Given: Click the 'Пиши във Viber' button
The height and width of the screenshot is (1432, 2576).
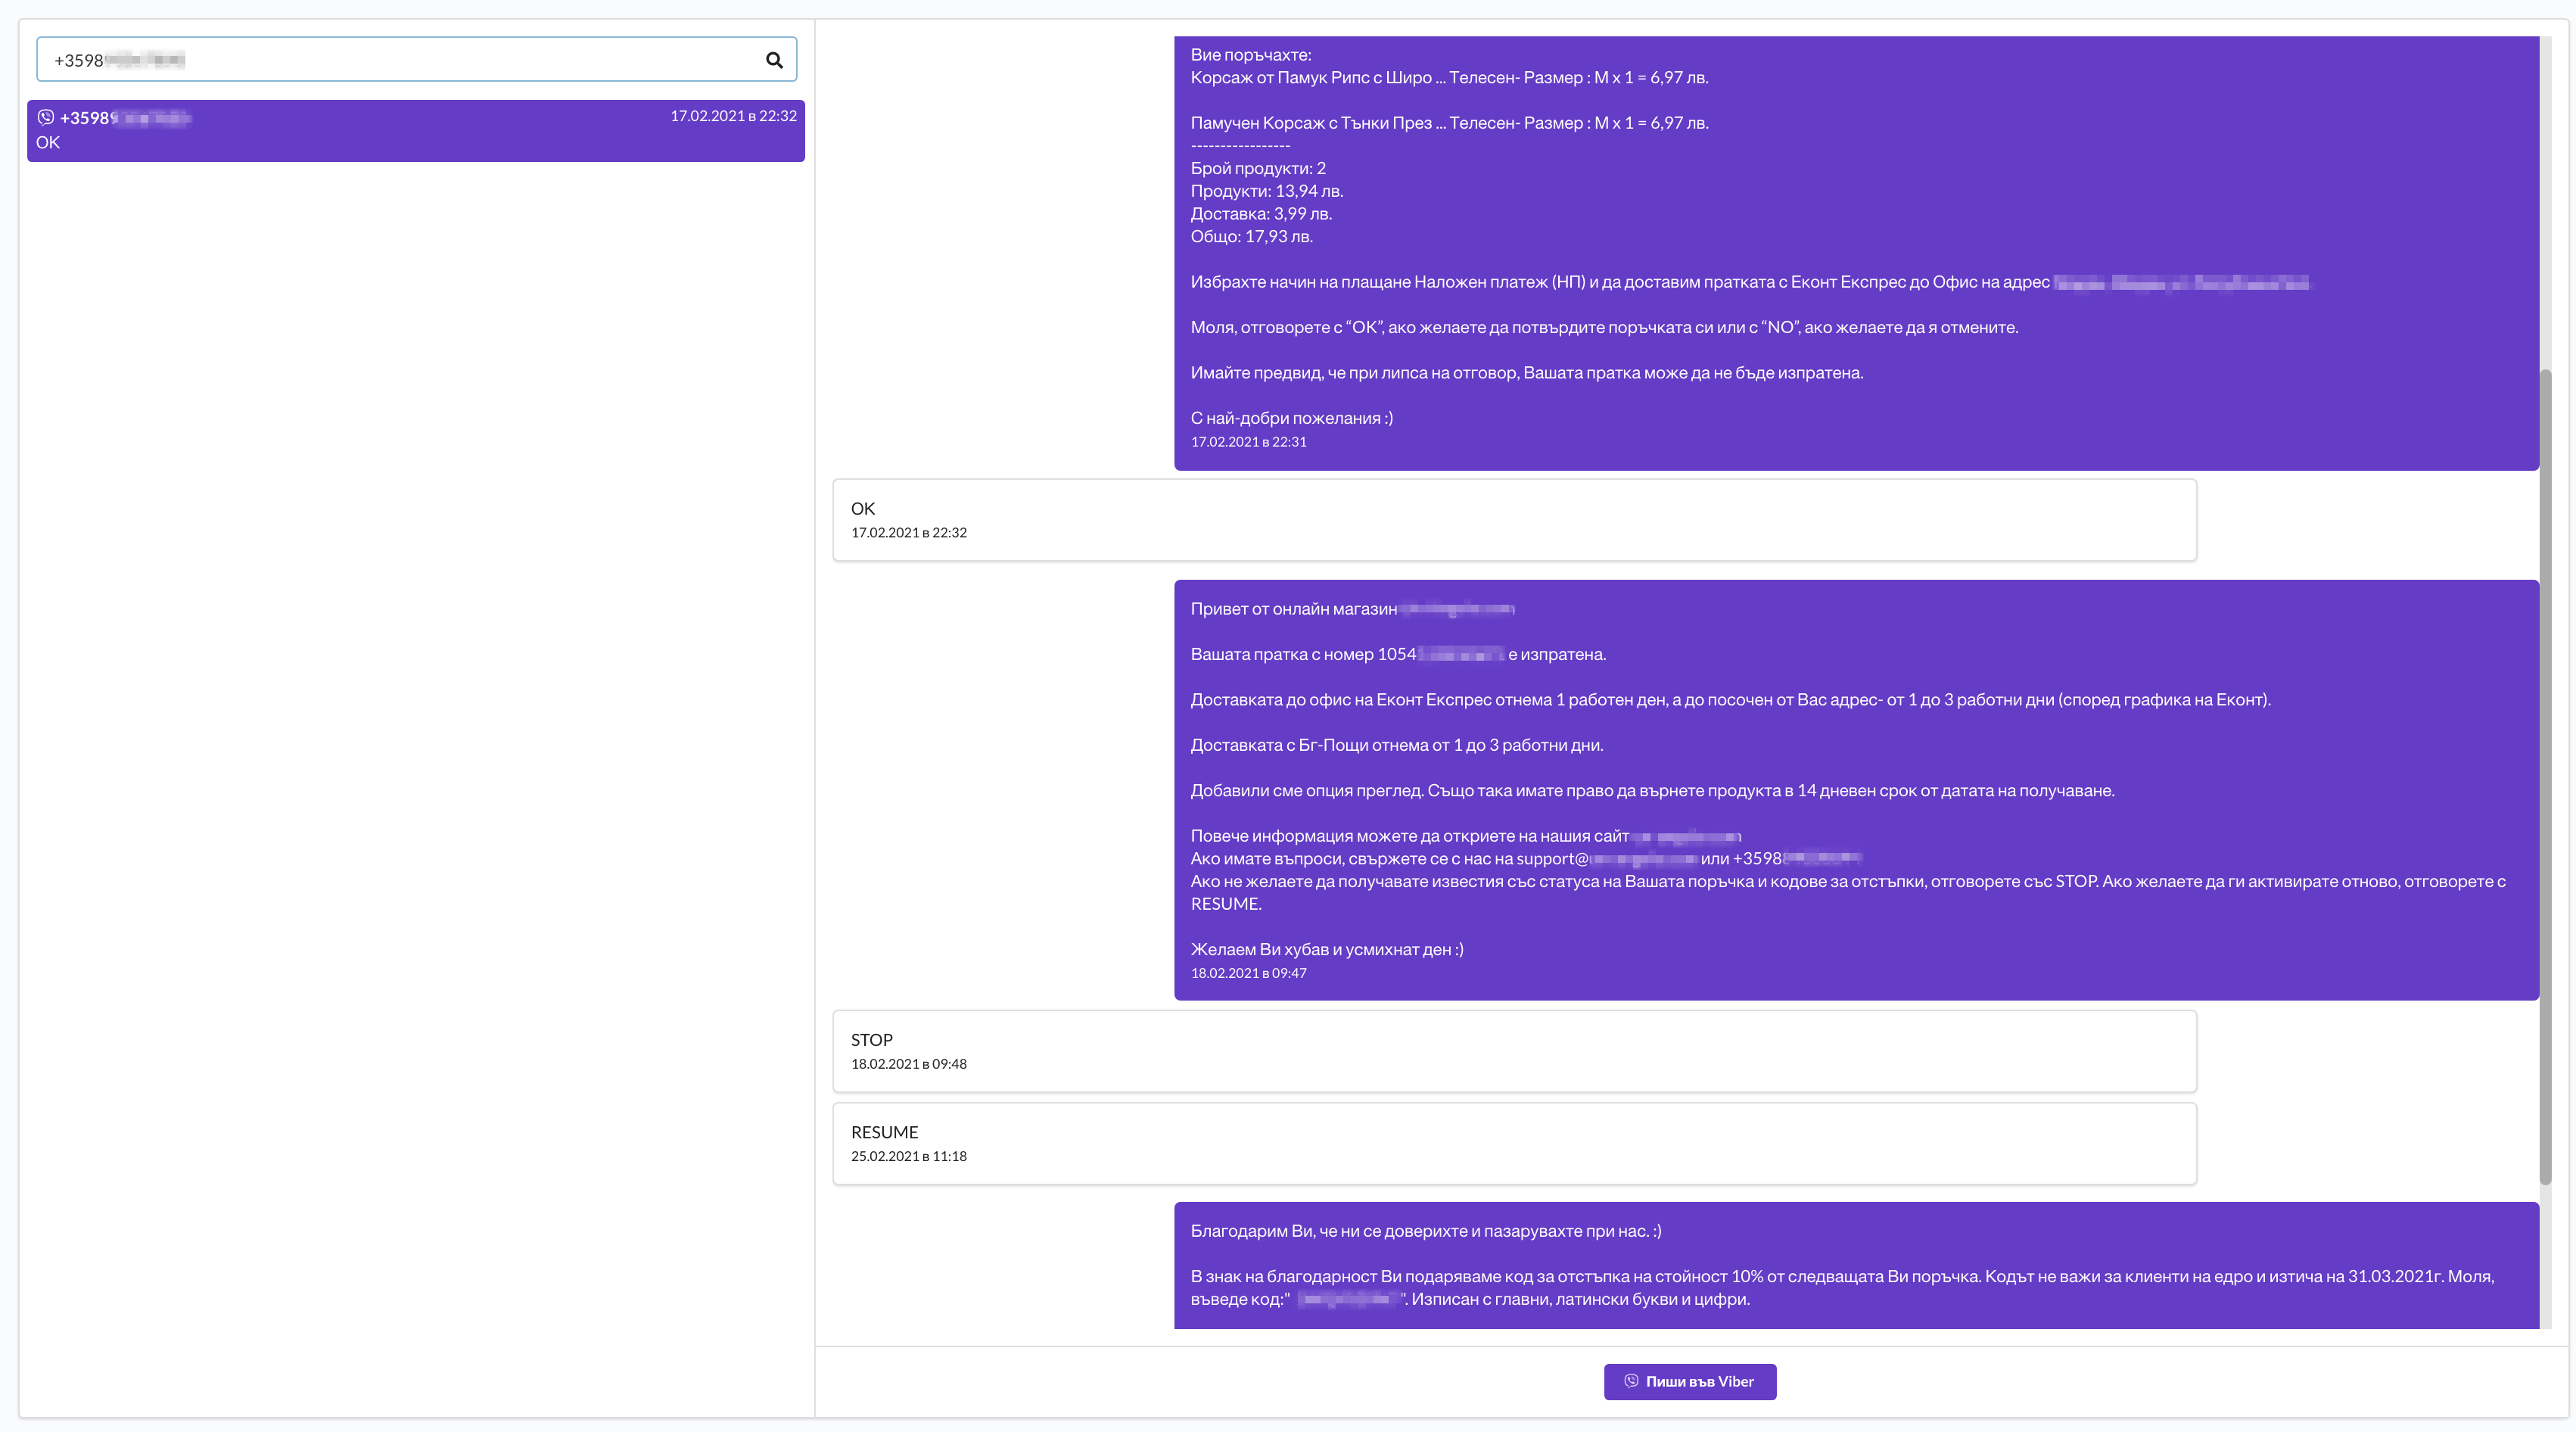Looking at the screenshot, I should point(1690,1382).
